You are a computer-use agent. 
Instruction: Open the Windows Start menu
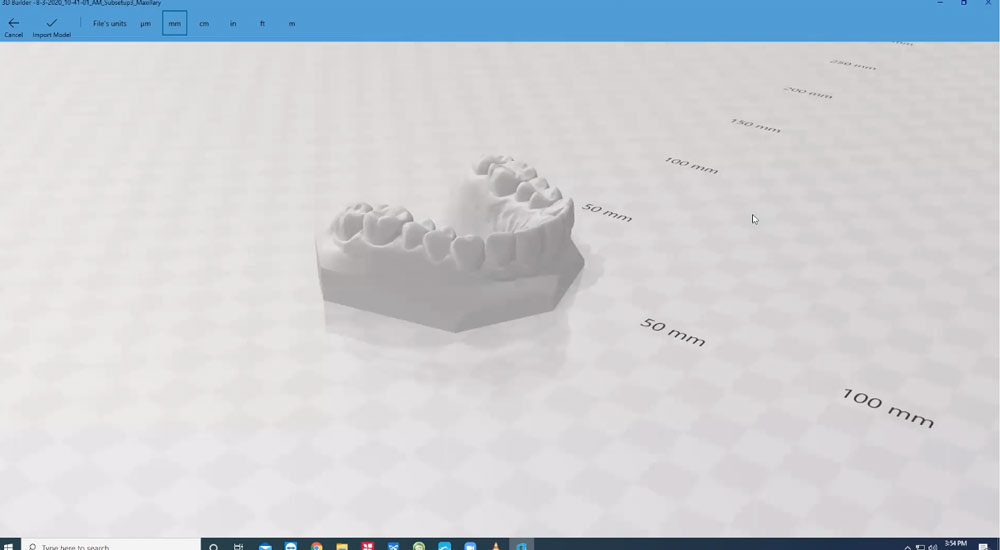9,546
